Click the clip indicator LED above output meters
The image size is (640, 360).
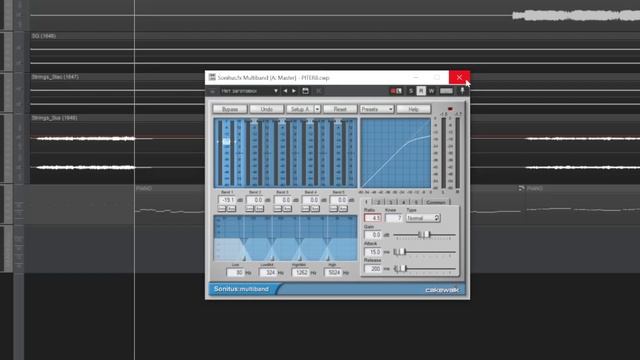pyautogui.click(x=450, y=109)
